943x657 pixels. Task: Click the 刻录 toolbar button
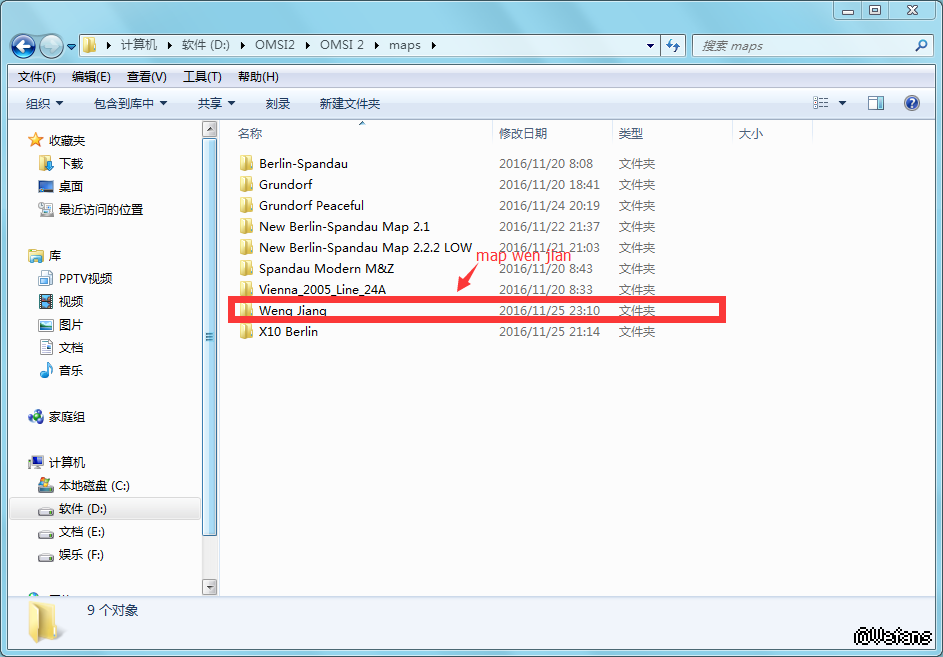click(x=278, y=103)
